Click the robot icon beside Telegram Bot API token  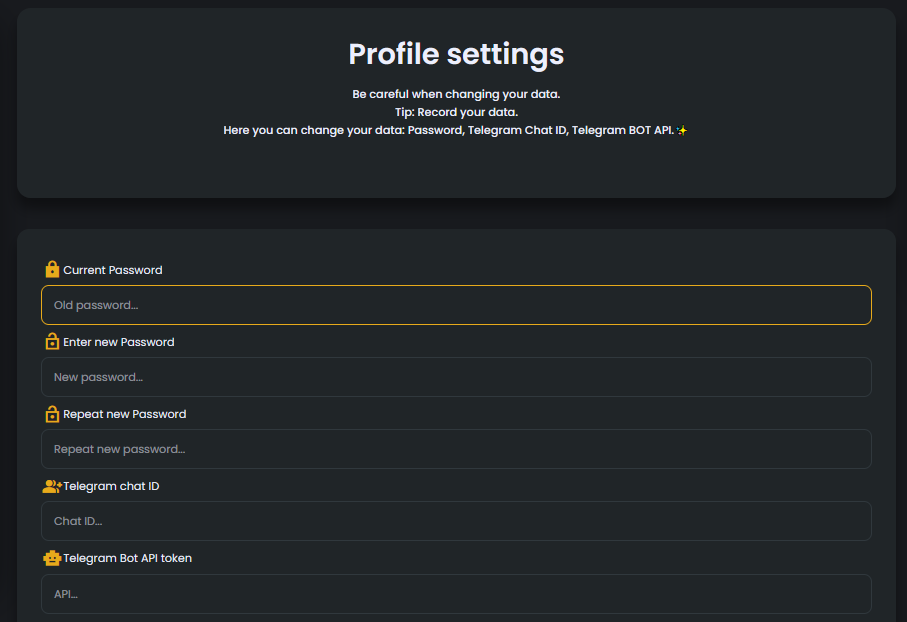(x=52, y=558)
